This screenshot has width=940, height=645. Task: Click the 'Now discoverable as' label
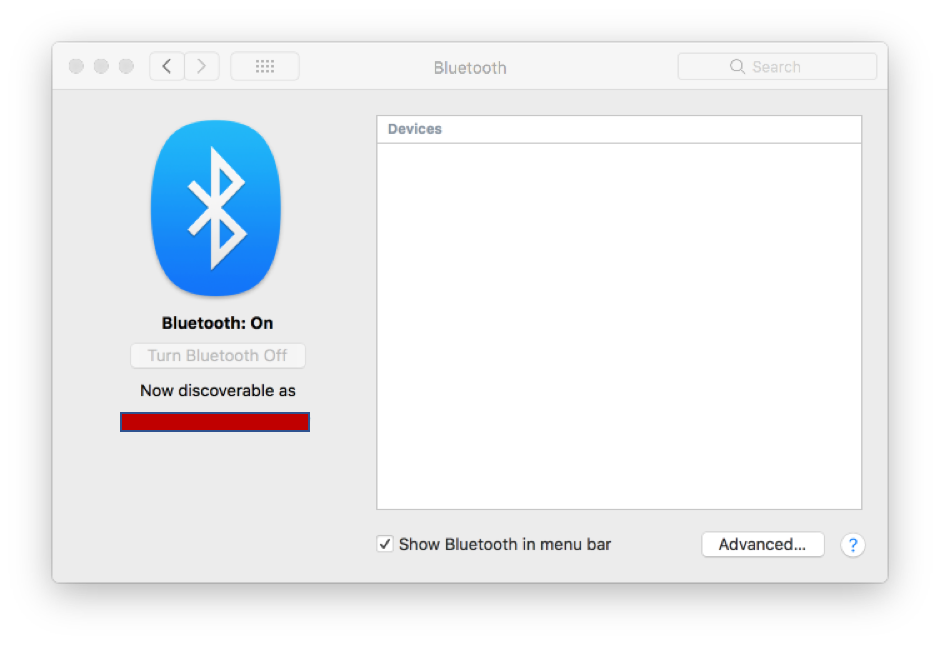(x=218, y=391)
